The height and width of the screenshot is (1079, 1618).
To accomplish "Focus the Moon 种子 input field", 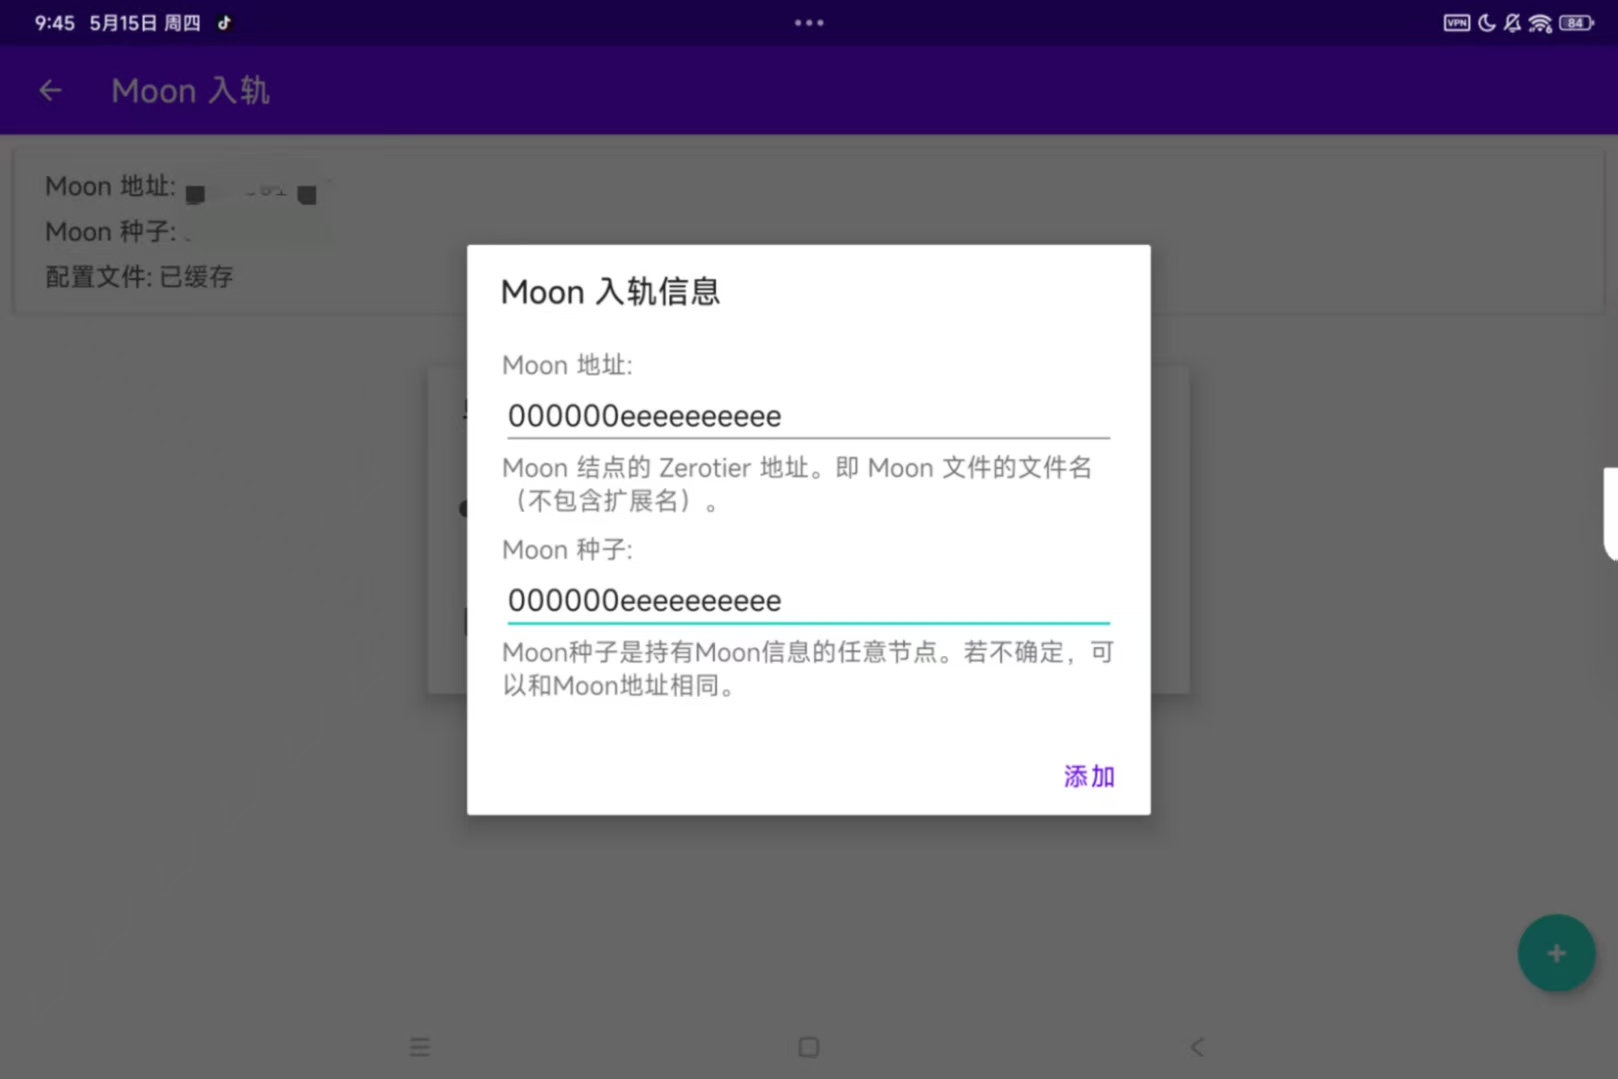I will click(808, 600).
